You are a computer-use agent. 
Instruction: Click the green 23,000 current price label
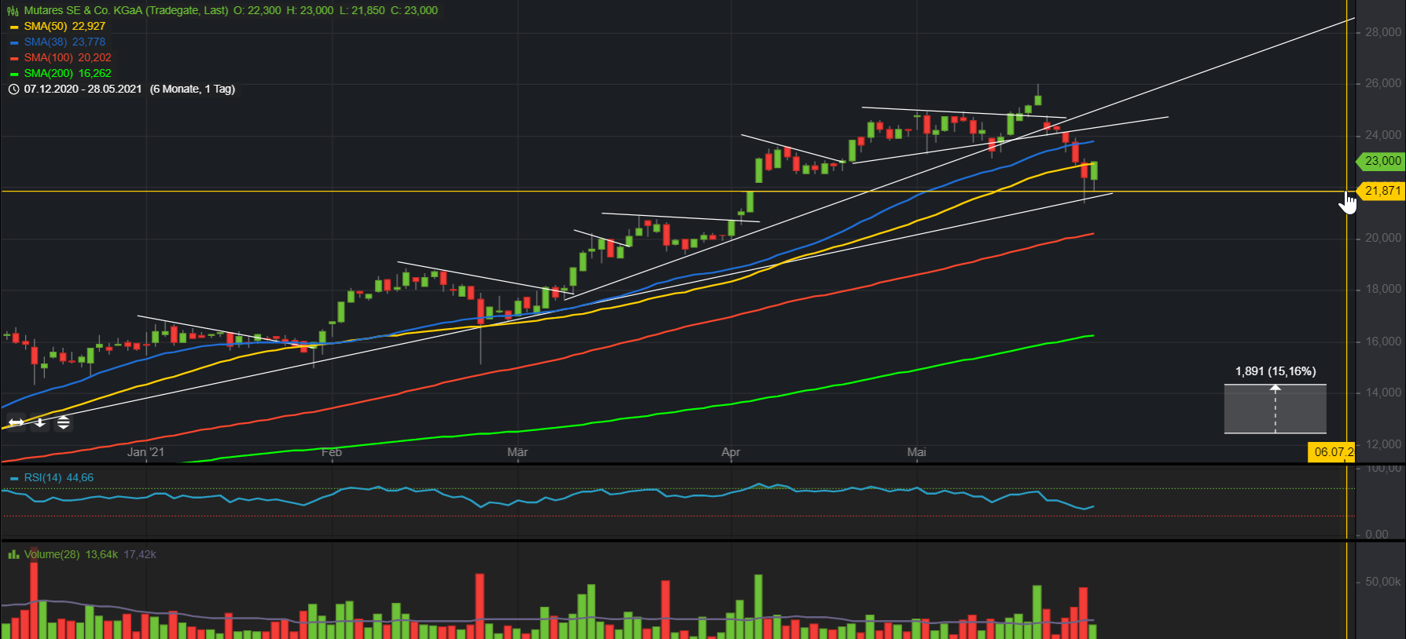(1380, 161)
